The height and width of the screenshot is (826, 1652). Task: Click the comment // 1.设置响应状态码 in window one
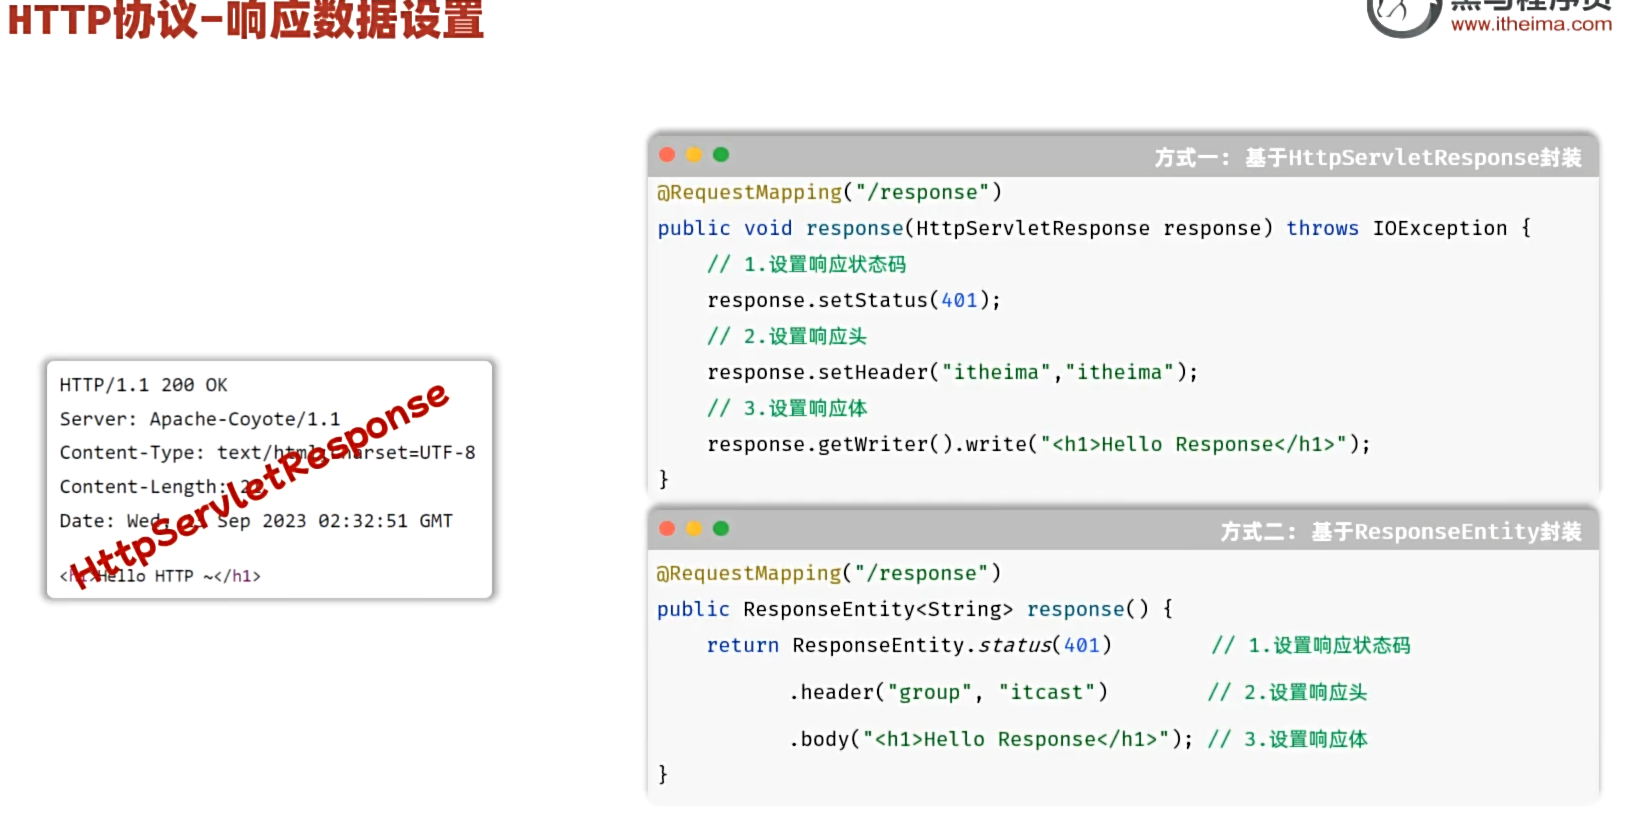(806, 264)
